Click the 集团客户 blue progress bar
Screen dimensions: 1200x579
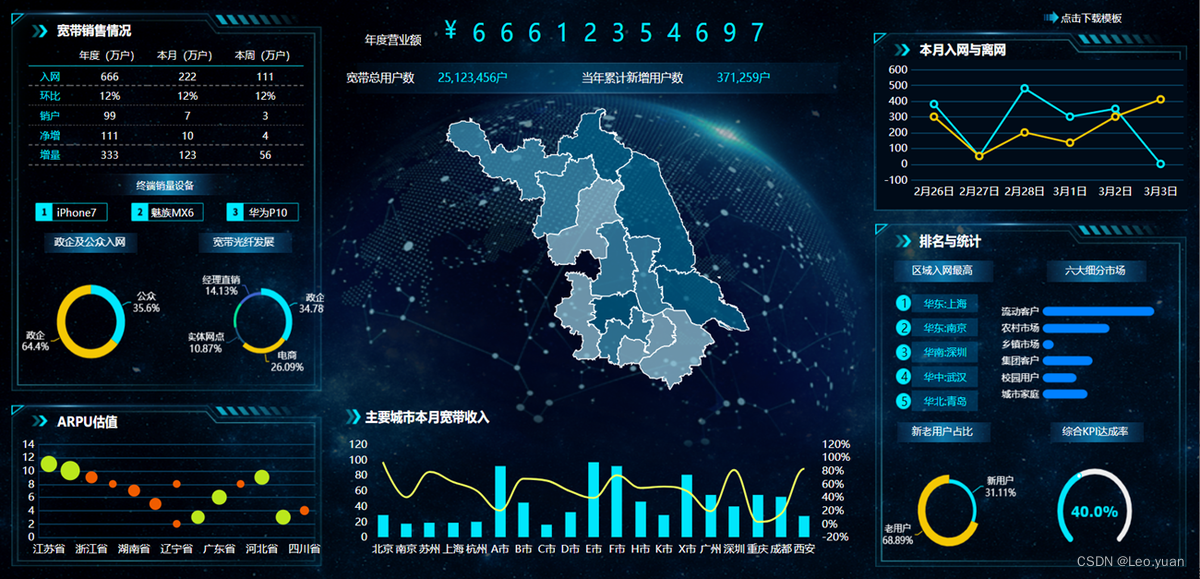(x=1067, y=361)
